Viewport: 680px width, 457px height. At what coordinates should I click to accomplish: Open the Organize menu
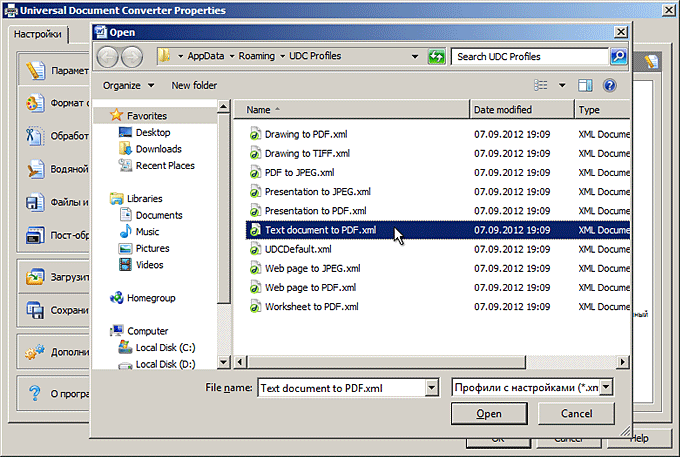[x=128, y=85]
